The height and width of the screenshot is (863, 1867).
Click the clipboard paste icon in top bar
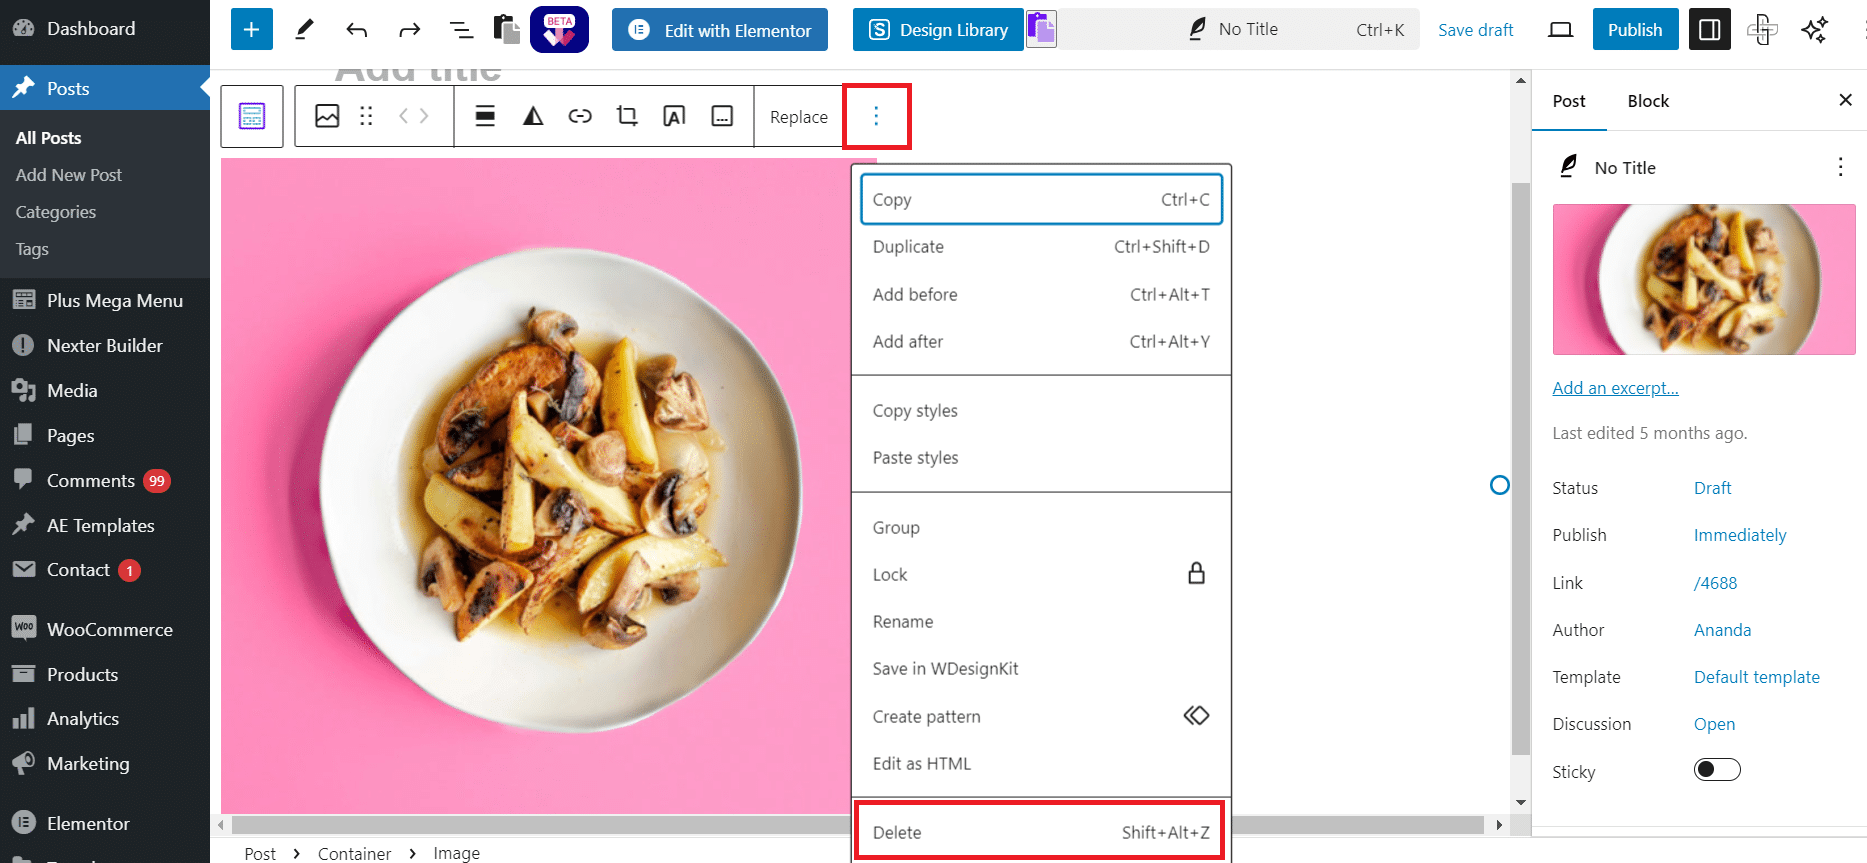[x=507, y=29]
